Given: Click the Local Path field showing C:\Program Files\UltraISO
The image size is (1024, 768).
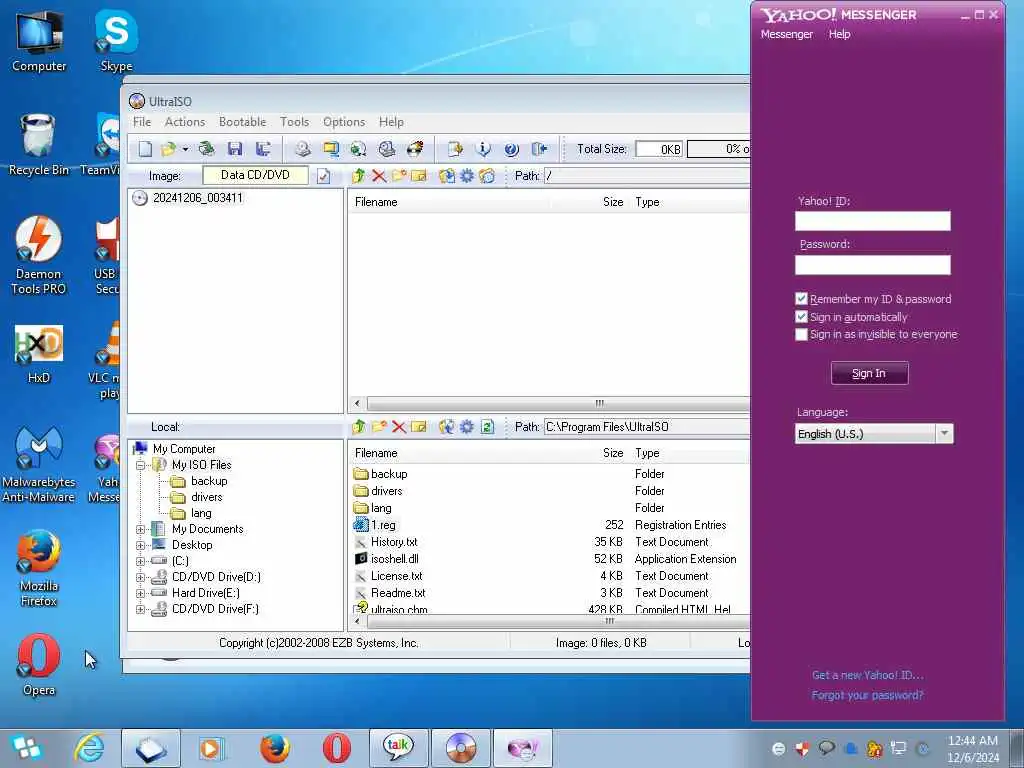Looking at the screenshot, I should click(x=647, y=426).
